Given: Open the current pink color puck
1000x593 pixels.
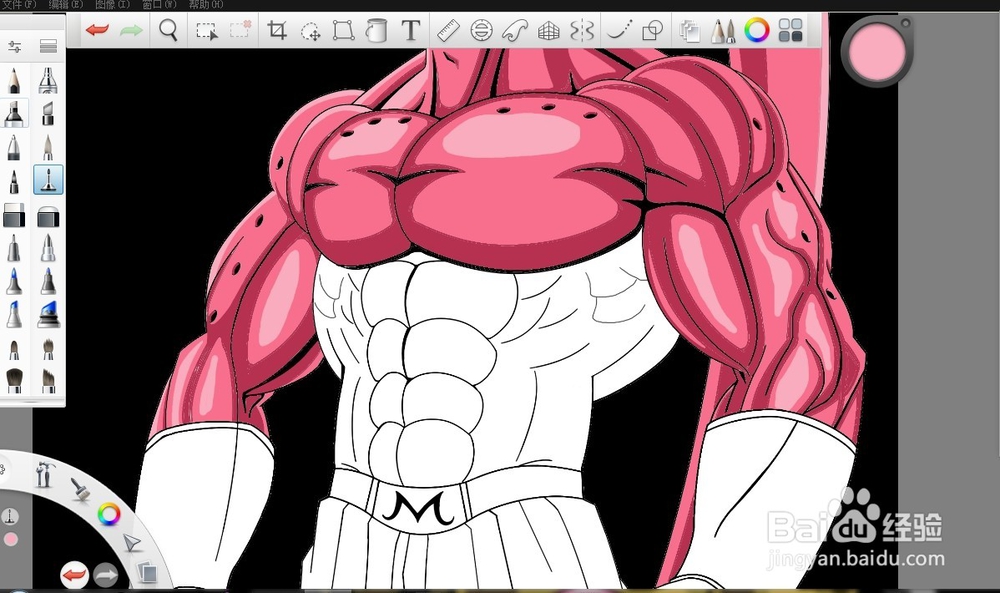Looking at the screenshot, I should [x=877, y=51].
